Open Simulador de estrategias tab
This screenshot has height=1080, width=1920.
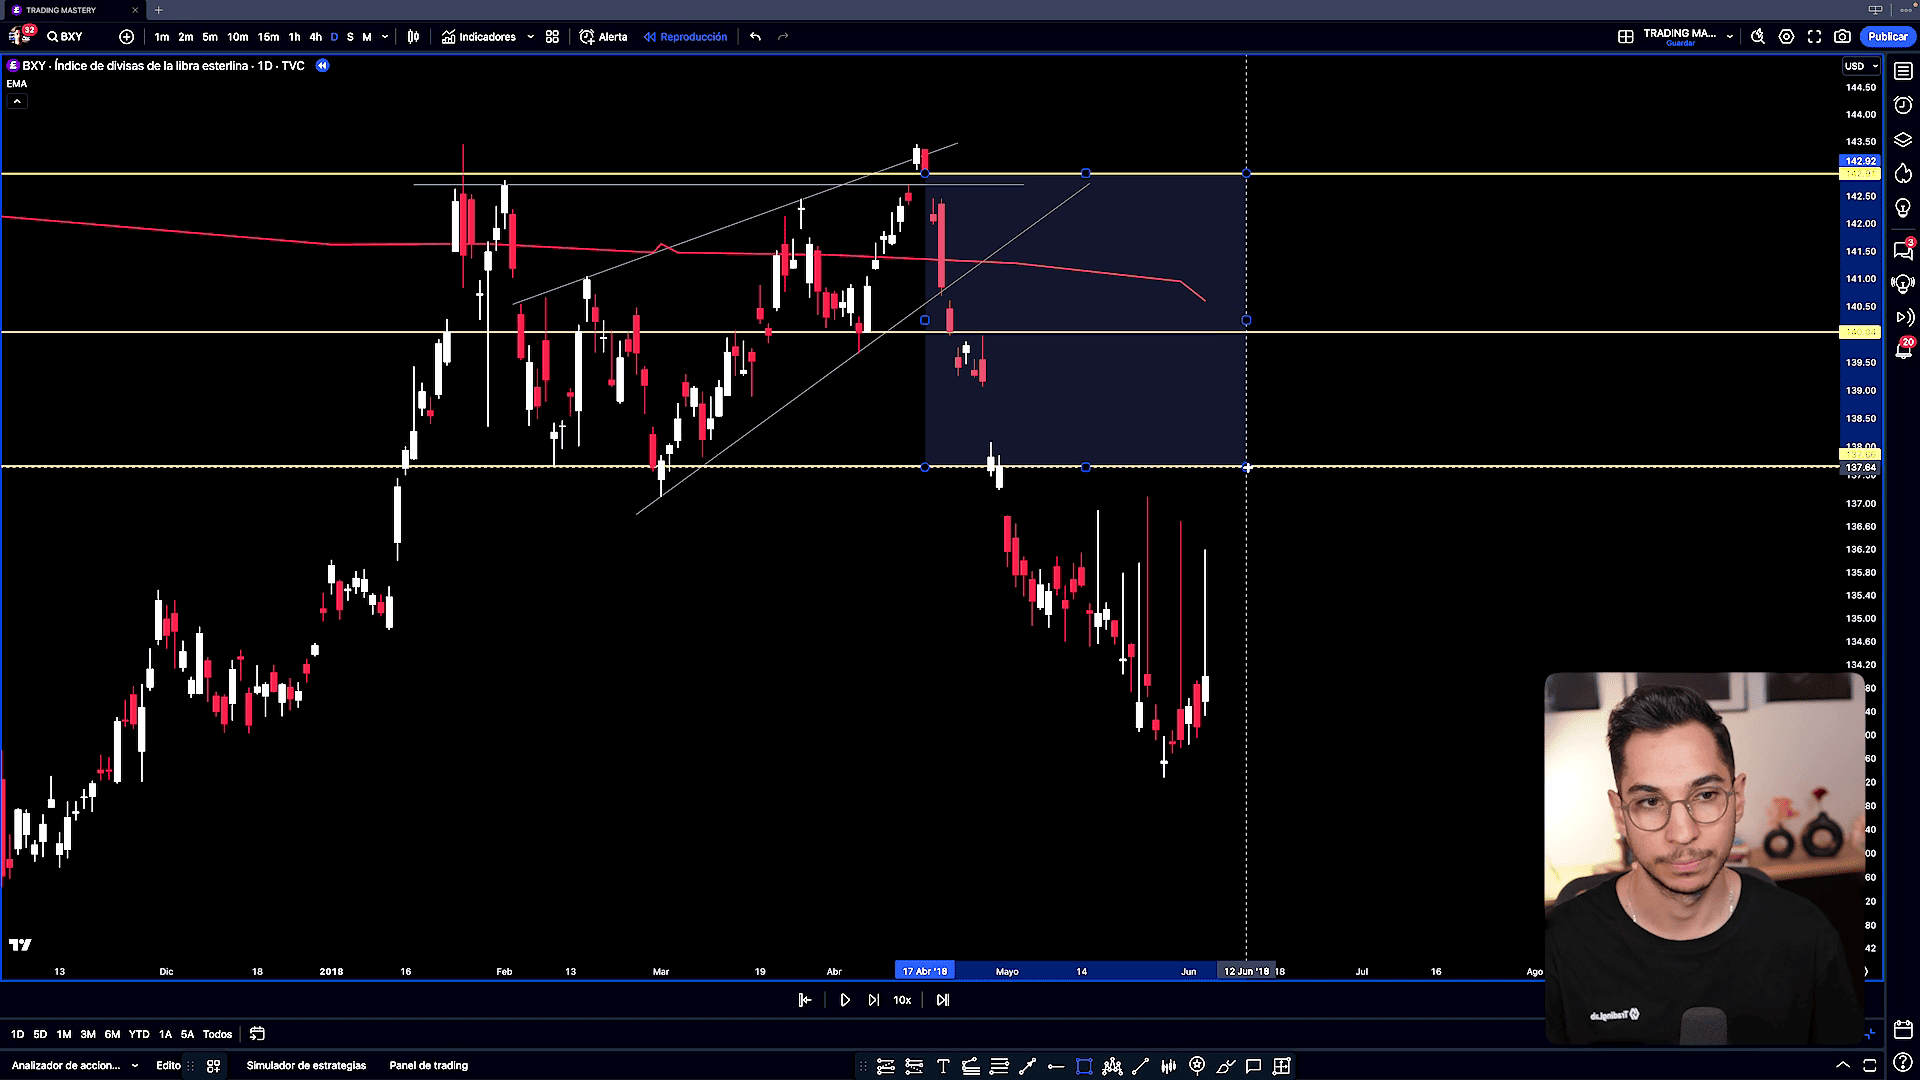coord(306,1066)
